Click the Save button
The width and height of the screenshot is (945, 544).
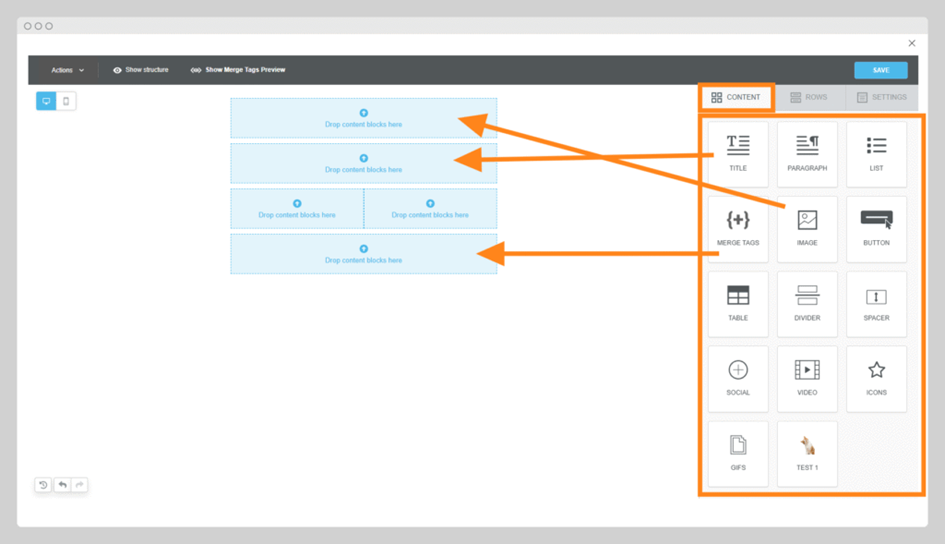[x=880, y=70]
